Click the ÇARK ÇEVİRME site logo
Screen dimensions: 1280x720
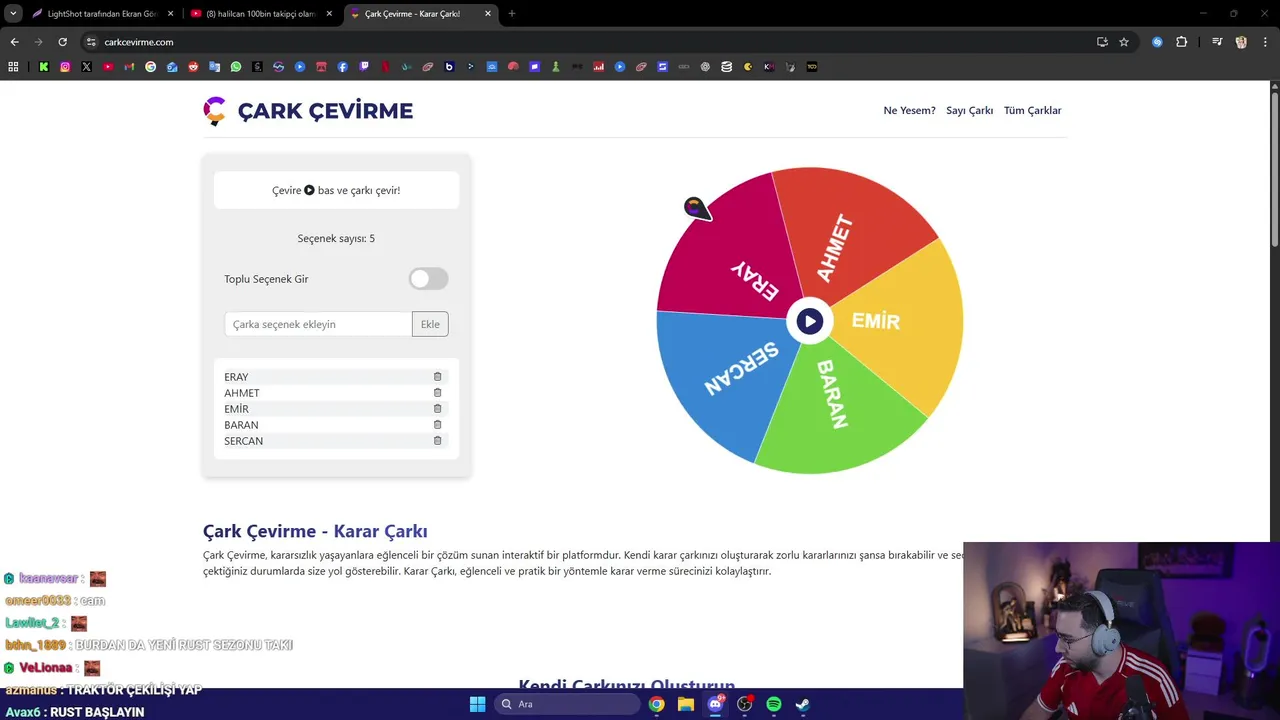(308, 110)
